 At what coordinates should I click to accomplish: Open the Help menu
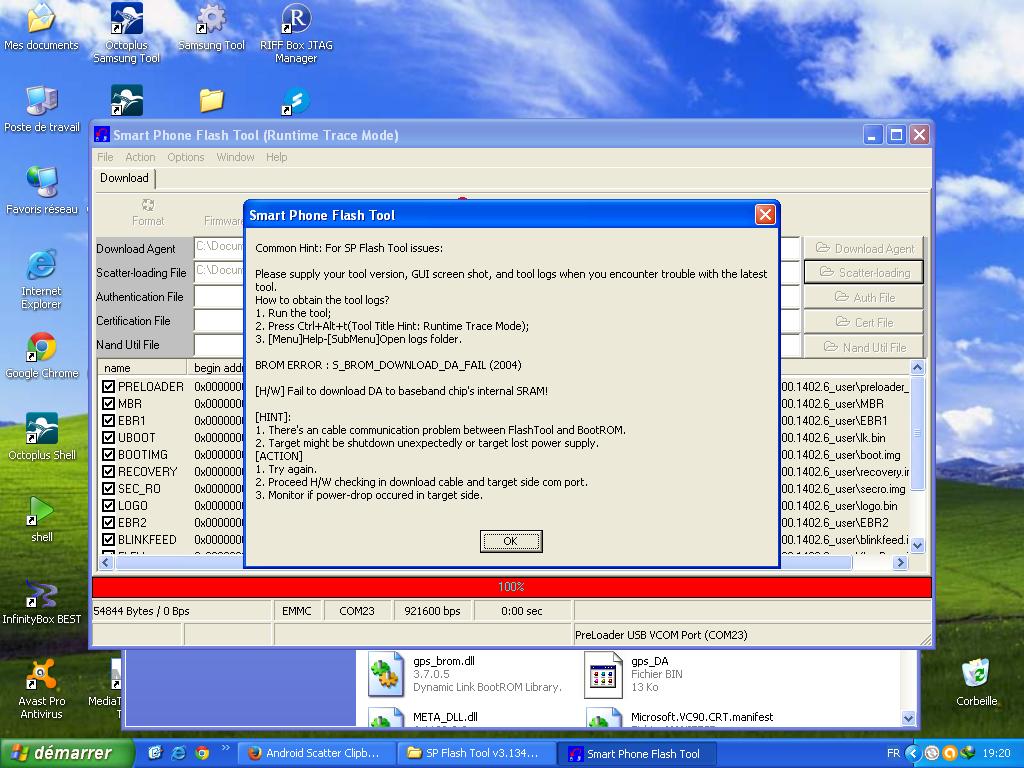click(276, 157)
